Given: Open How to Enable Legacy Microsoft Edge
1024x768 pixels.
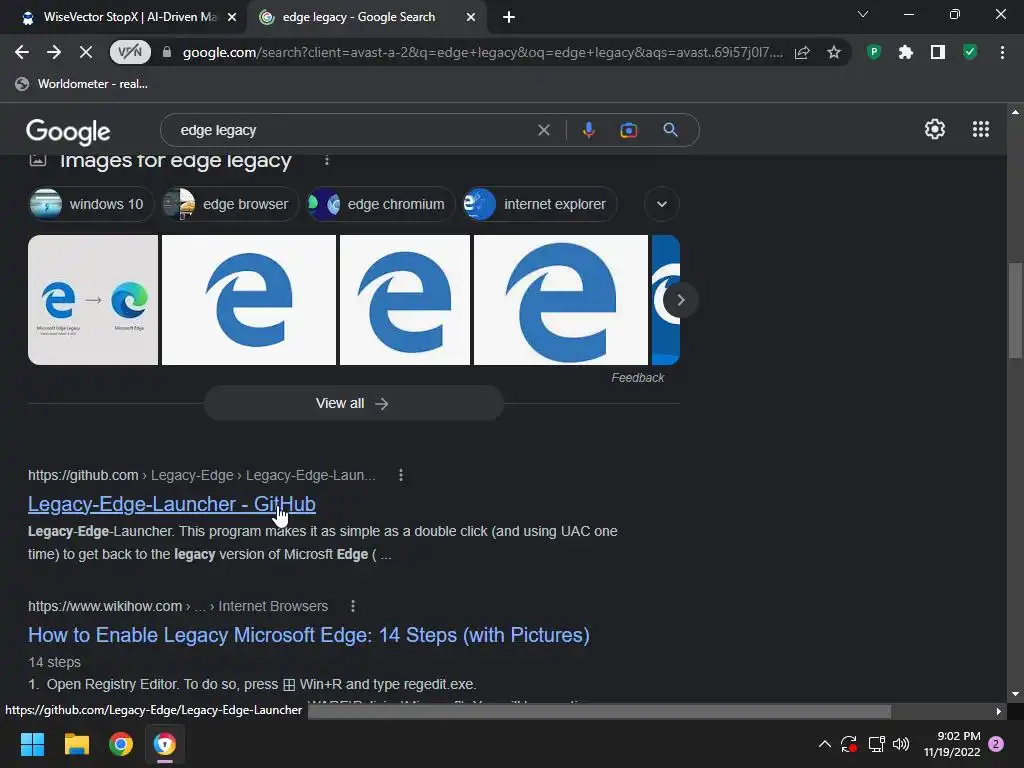Looking at the screenshot, I should pyautogui.click(x=309, y=635).
